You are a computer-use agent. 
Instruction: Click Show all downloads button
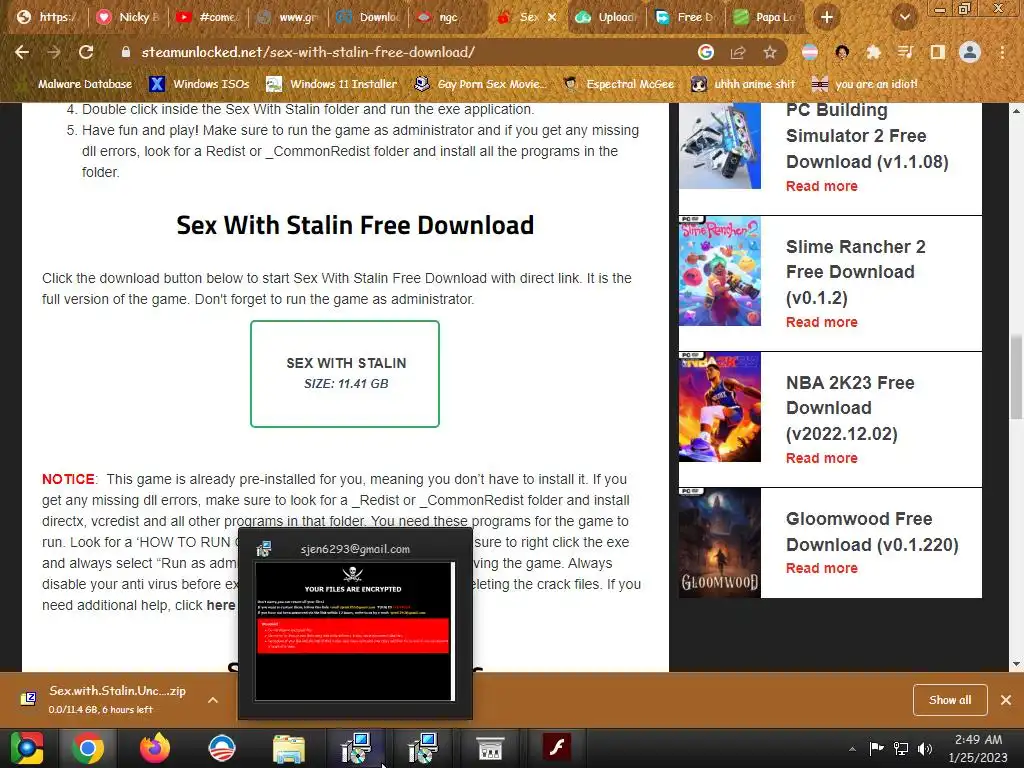(x=950, y=700)
